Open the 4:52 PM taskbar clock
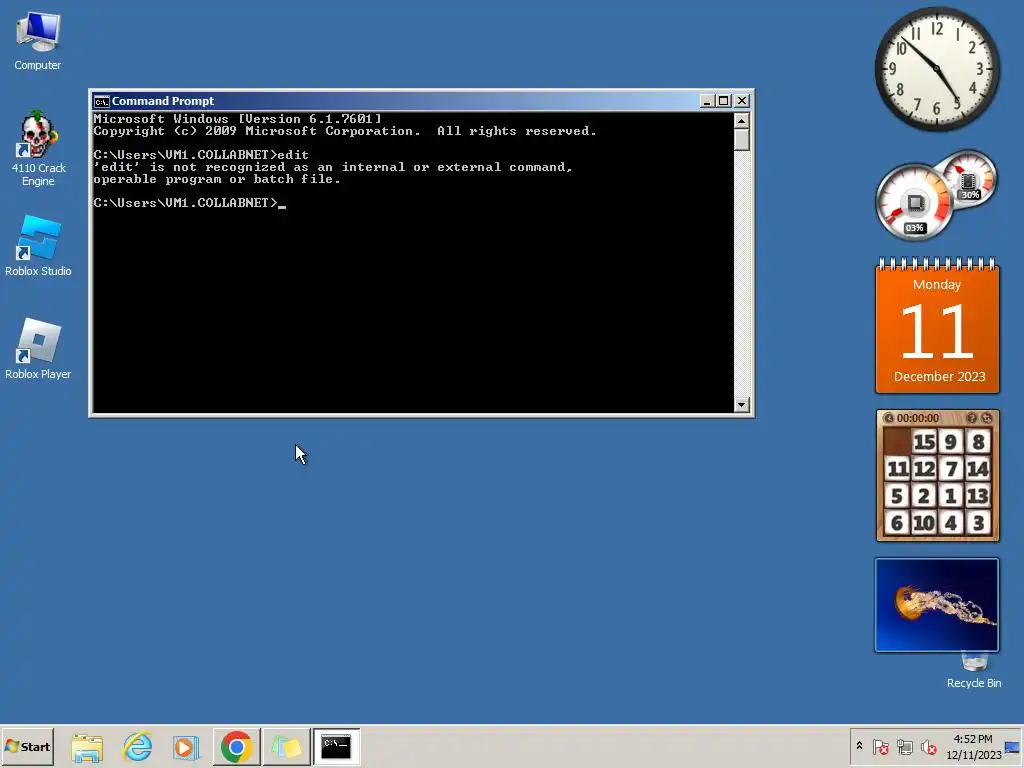Screen dimensions: 1024x768 [x=973, y=746]
